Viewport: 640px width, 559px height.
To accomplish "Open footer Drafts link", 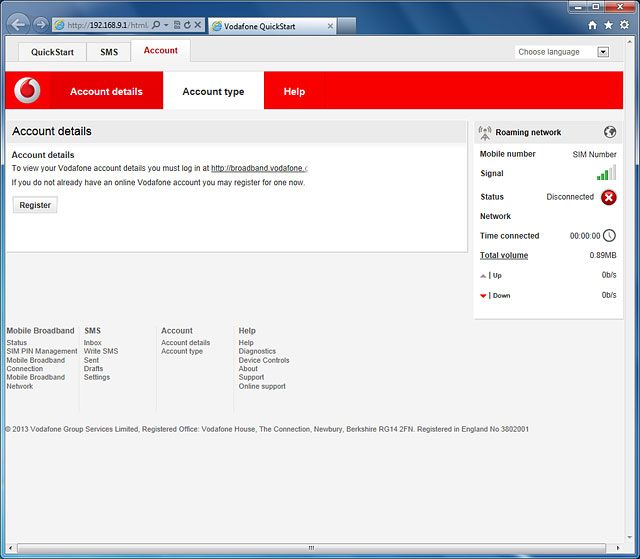I will 93,369.
